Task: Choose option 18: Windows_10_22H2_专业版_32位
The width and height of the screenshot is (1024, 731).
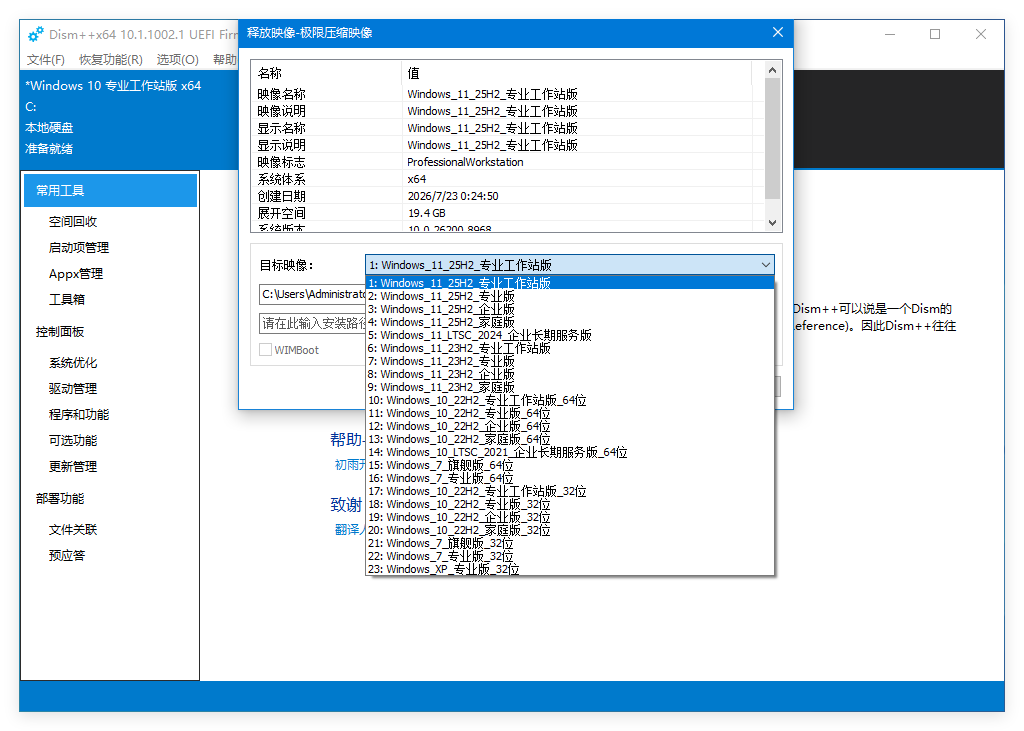Action: (570, 504)
